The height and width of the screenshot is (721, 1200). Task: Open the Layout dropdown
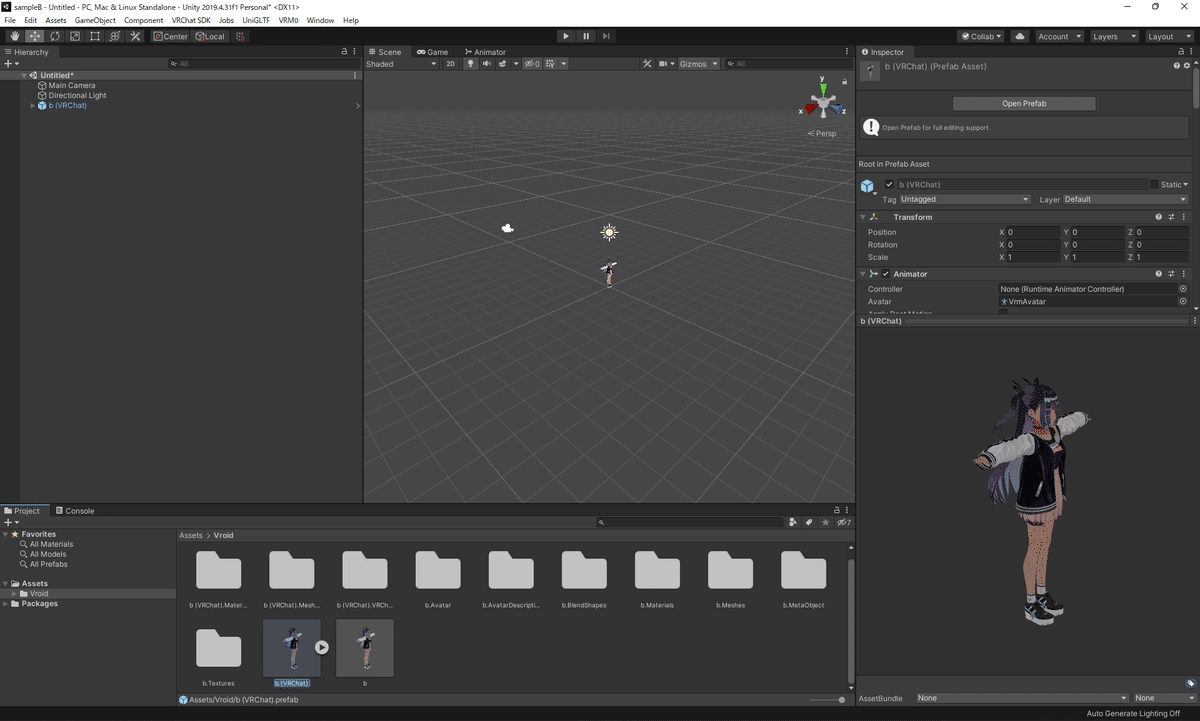[1169, 36]
